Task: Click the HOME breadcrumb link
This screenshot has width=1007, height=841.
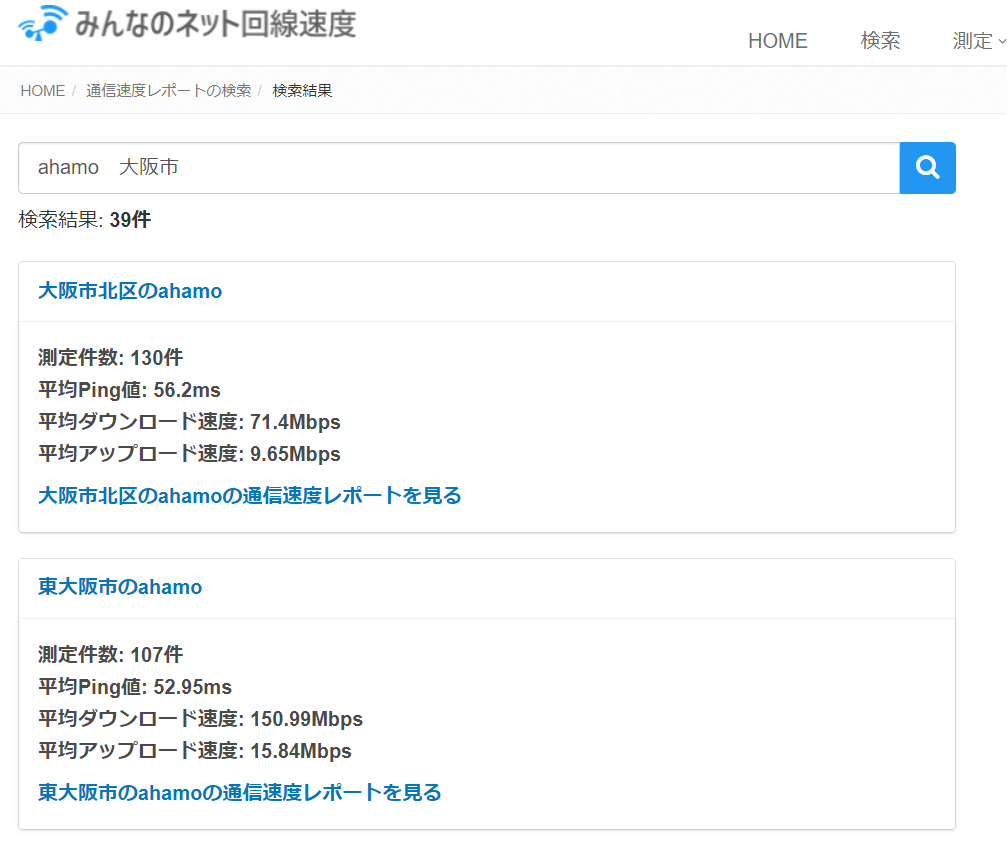Action: pos(42,91)
